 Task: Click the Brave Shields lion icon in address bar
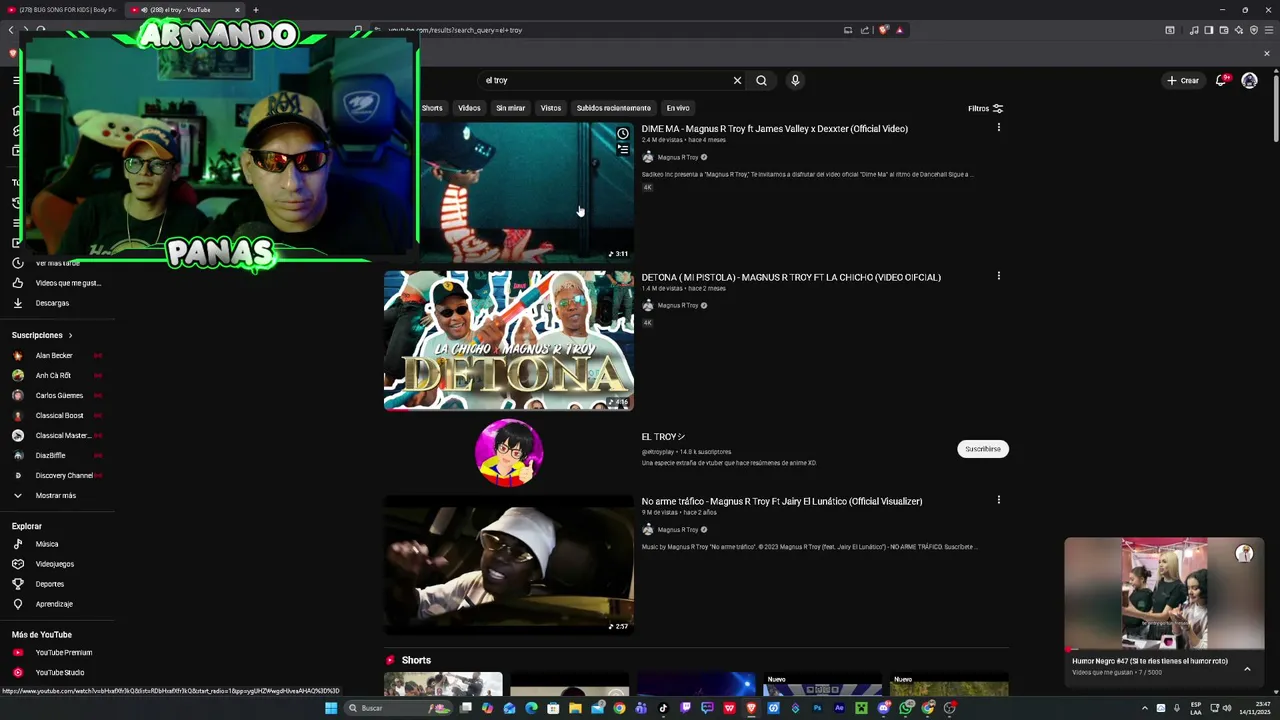(x=884, y=30)
